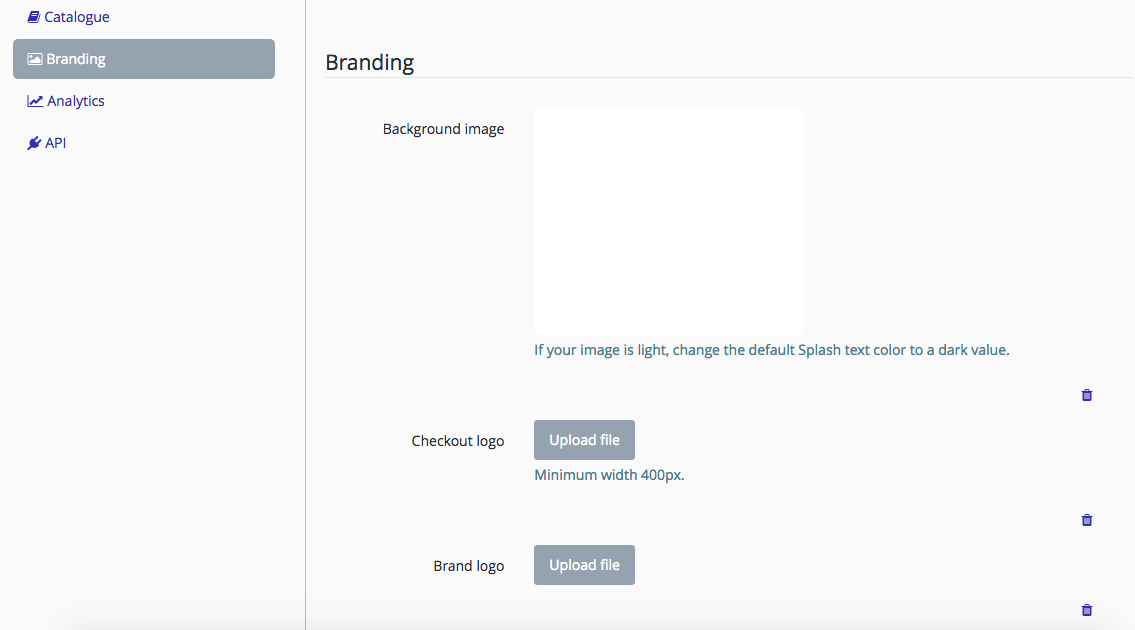Open the API settings page
The height and width of the screenshot is (630, 1135).
[47, 143]
